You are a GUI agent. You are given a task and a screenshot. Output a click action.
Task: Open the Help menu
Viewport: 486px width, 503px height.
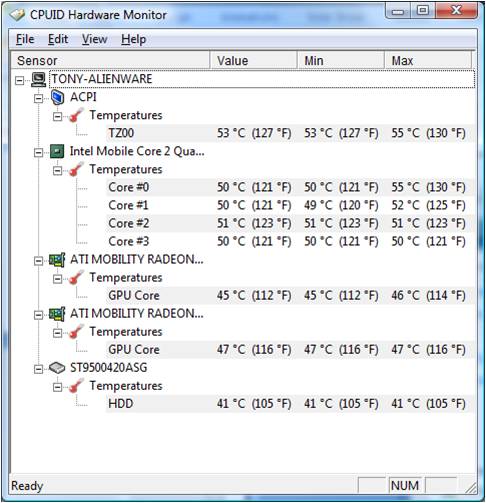click(x=133, y=39)
